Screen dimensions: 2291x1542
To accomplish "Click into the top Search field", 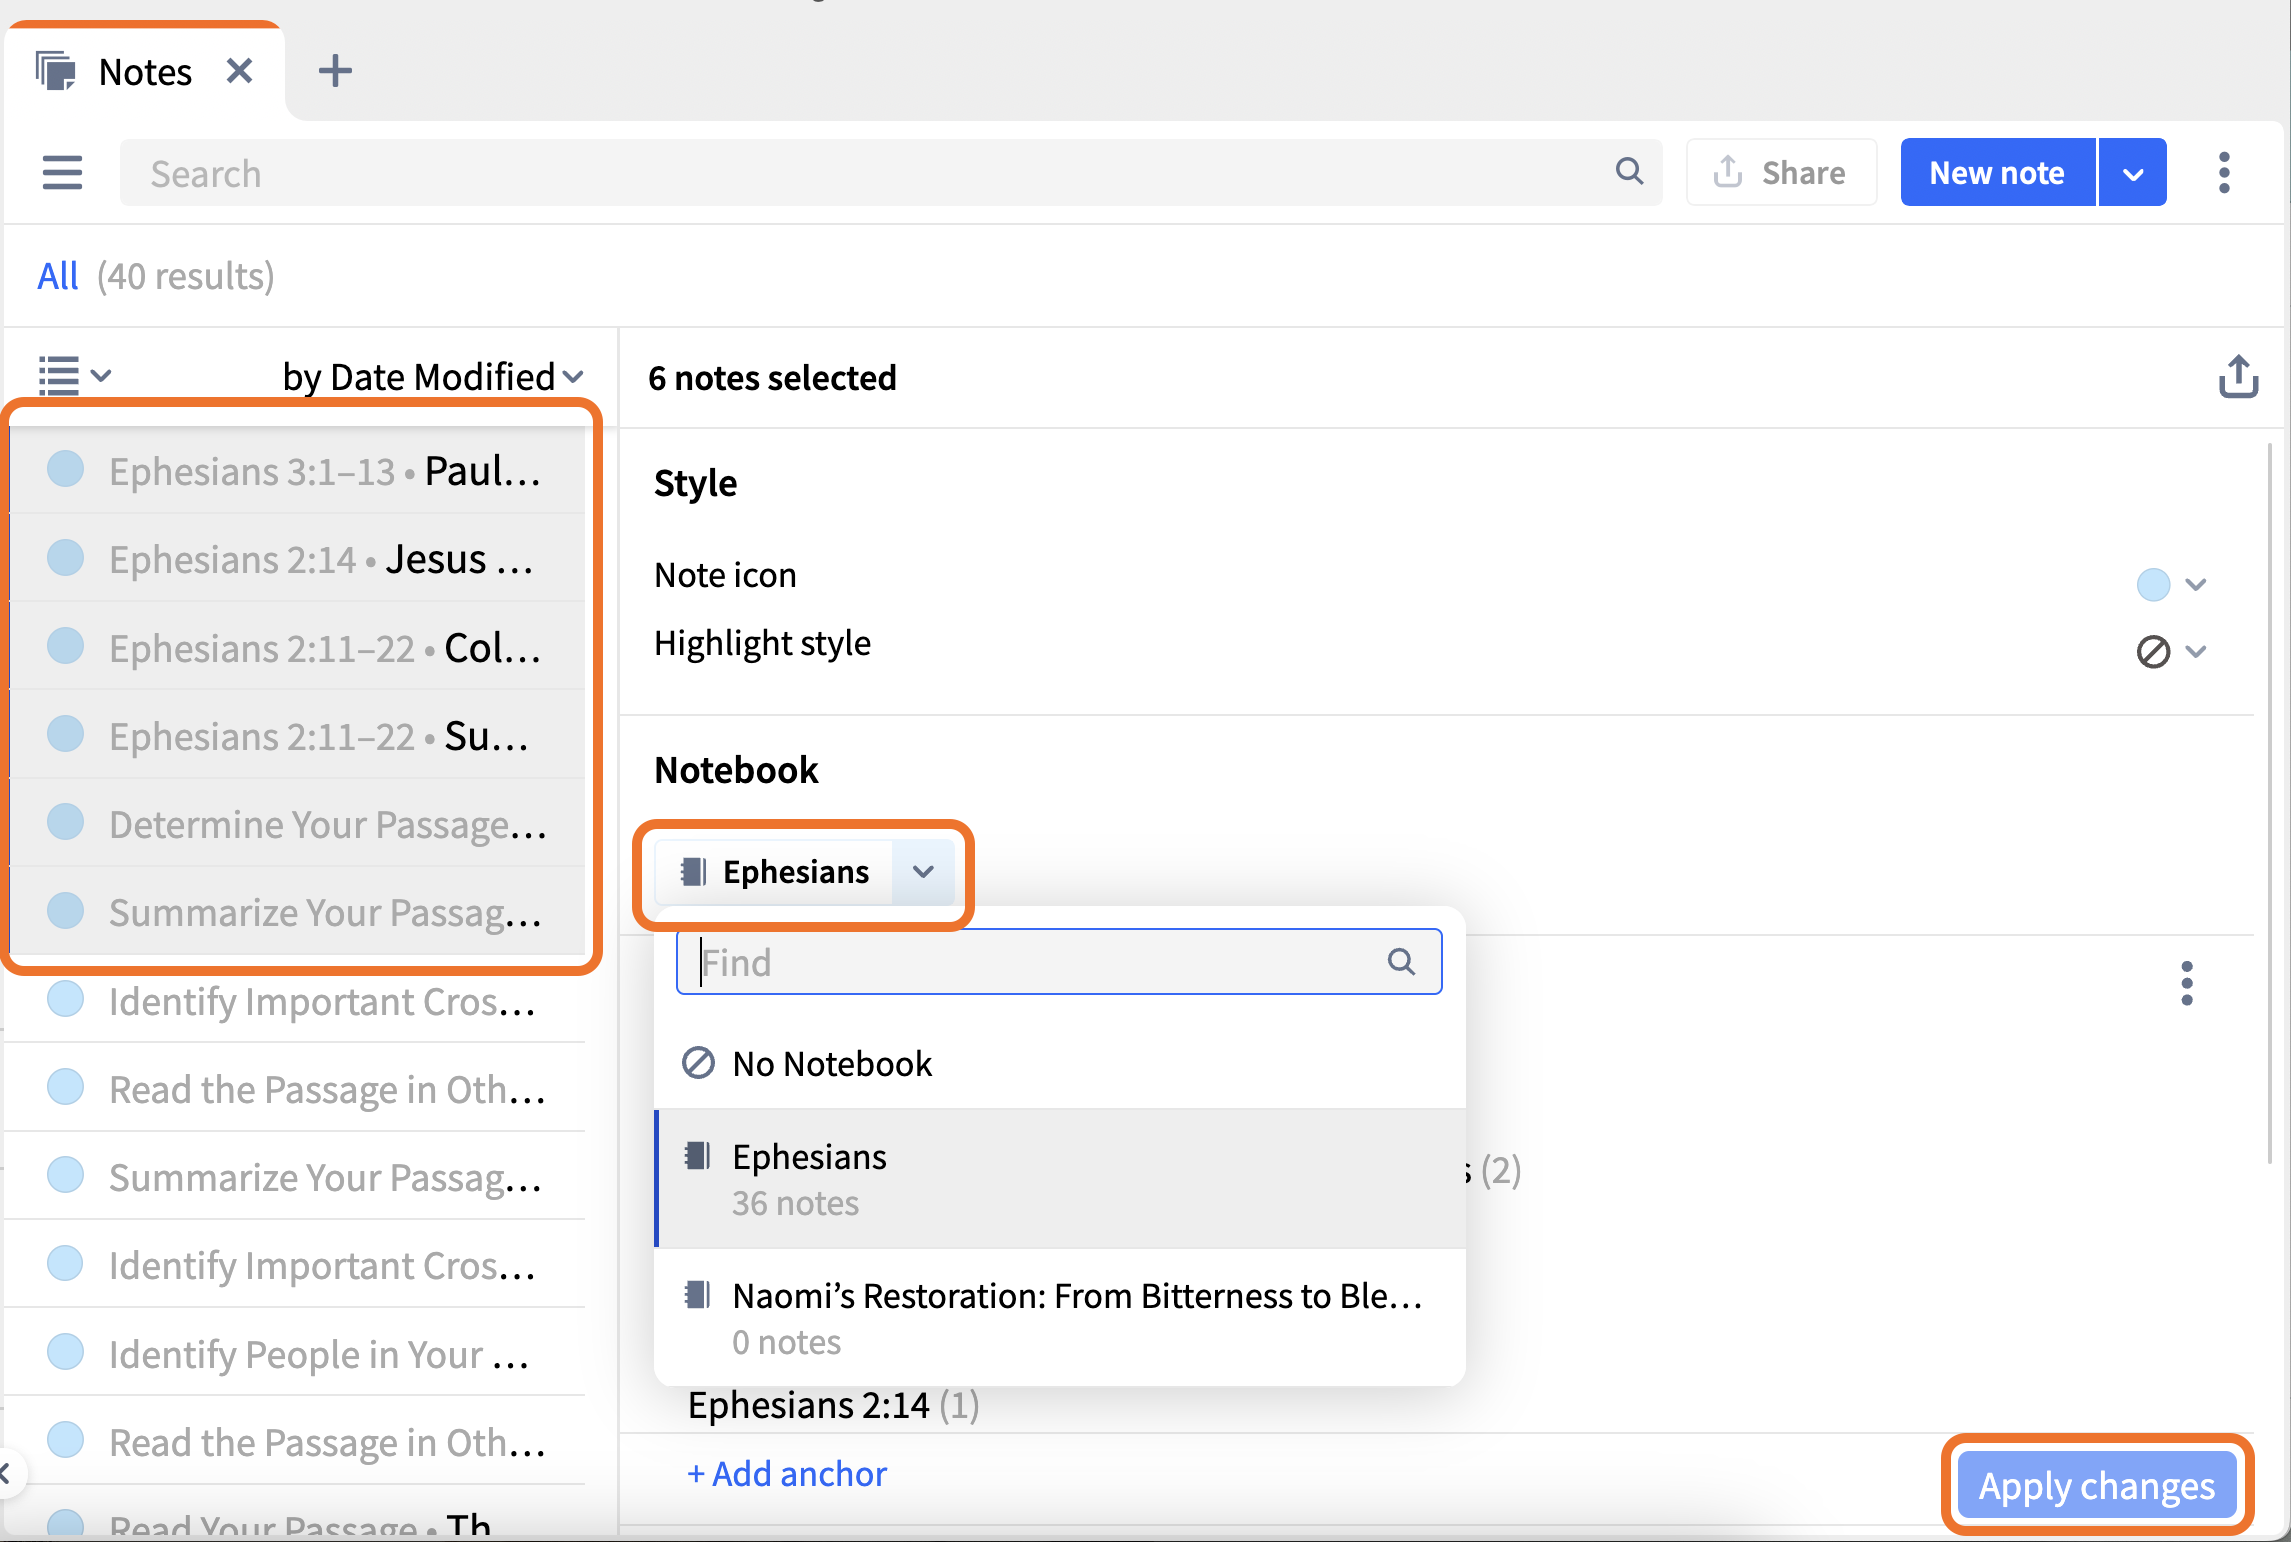I will click(890, 173).
